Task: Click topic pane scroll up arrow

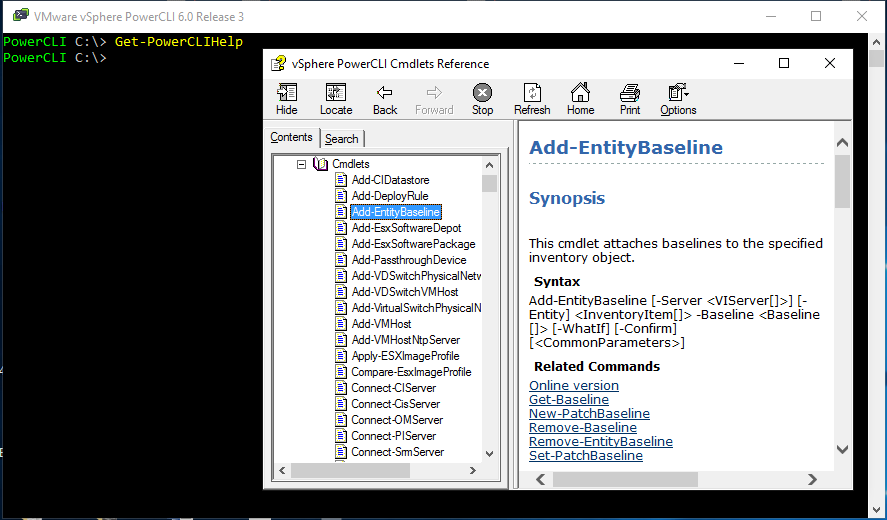Action: point(842,143)
